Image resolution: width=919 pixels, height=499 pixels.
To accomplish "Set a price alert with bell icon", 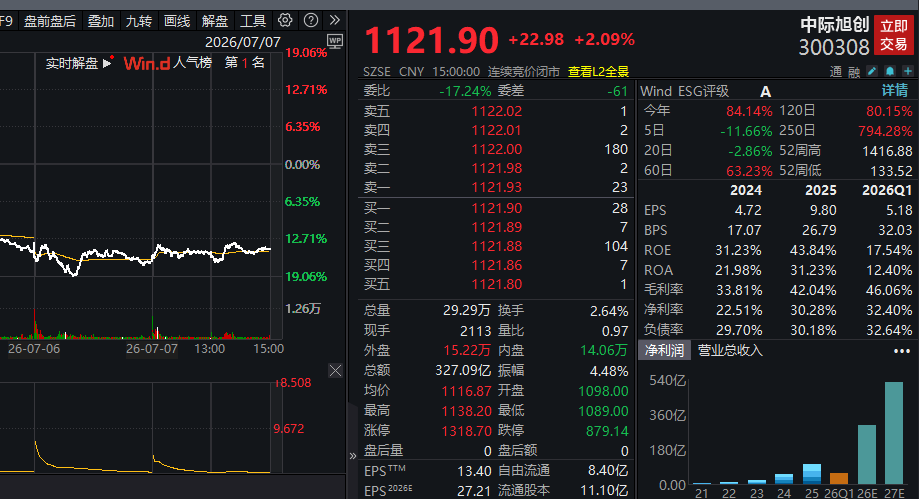I will coord(890,72).
